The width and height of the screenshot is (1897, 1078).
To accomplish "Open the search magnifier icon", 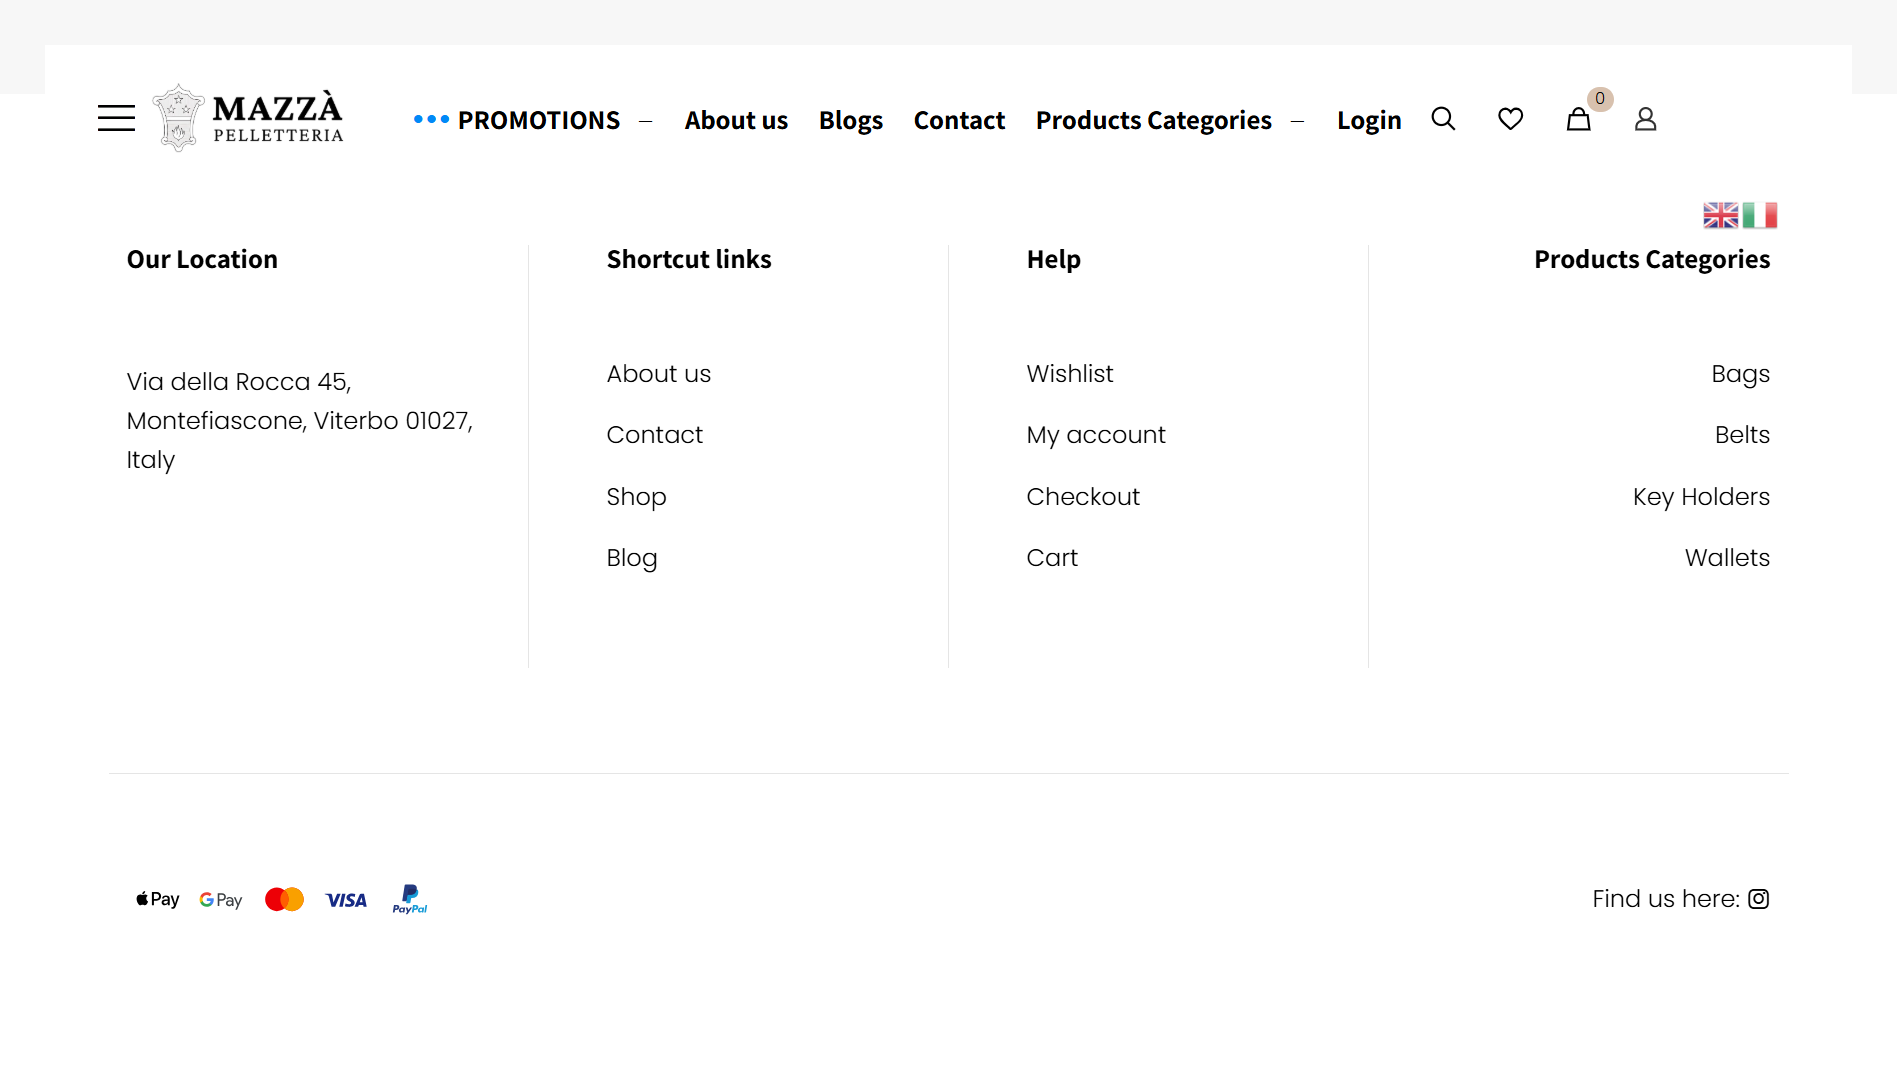I will pyautogui.click(x=1443, y=119).
